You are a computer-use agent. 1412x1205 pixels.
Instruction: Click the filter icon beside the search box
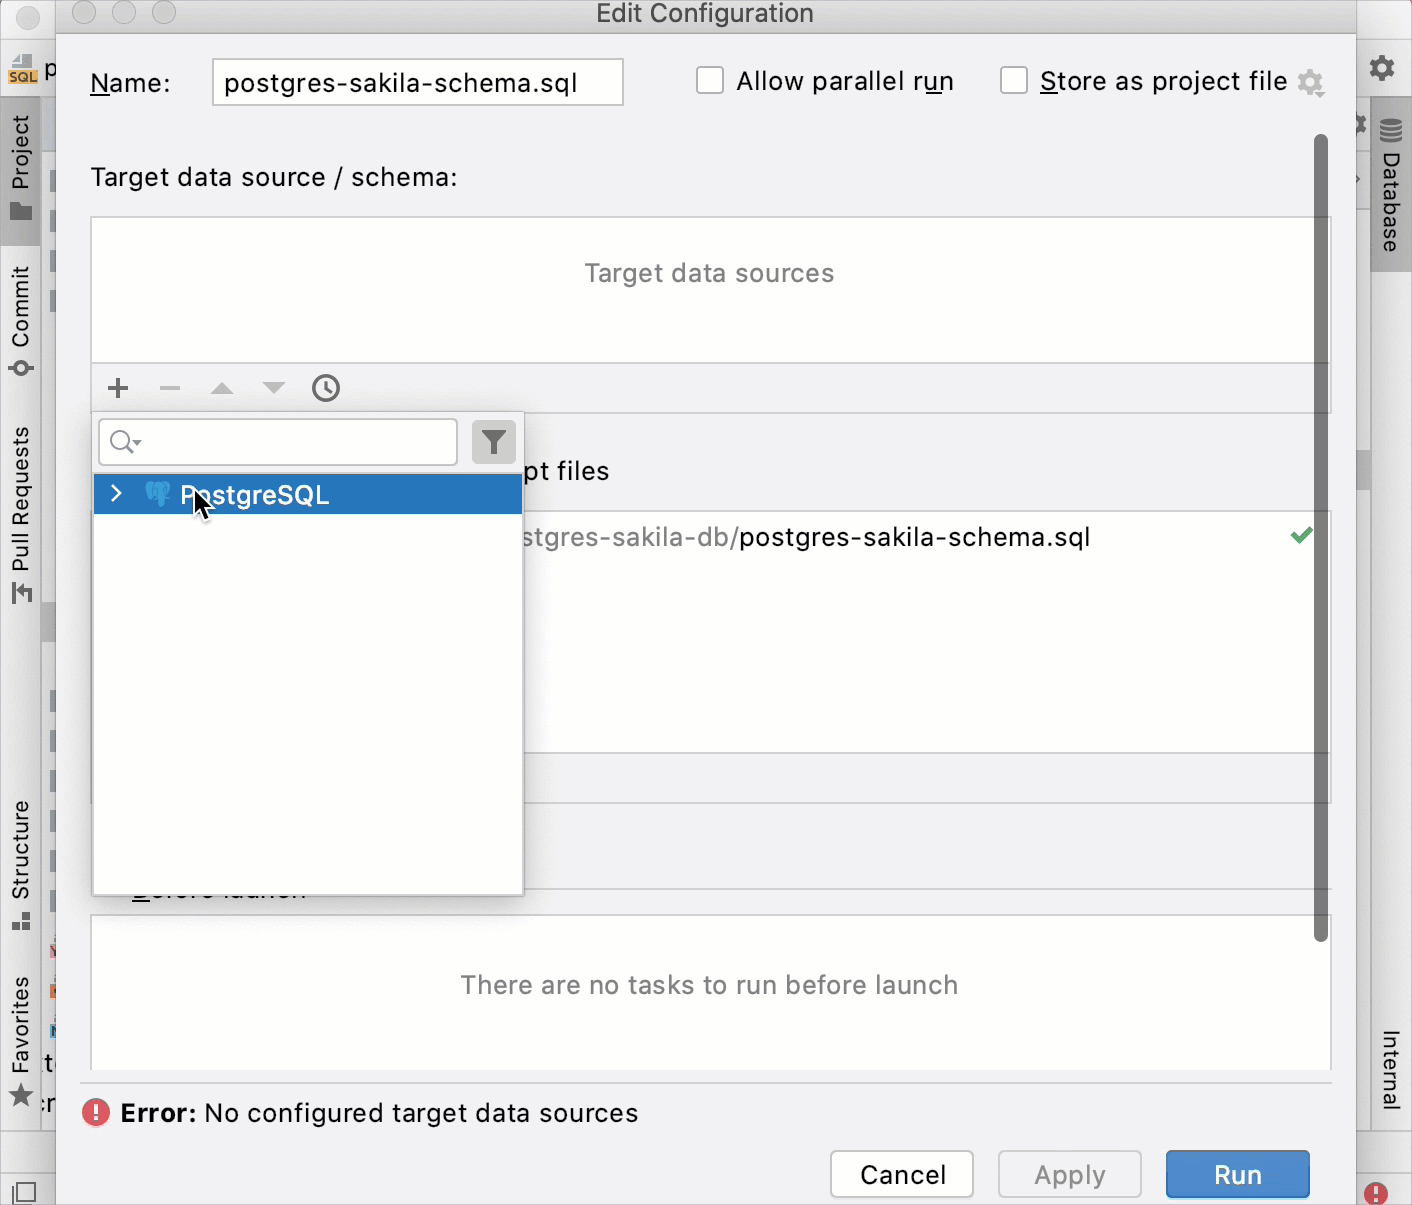pyautogui.click(x=493, y=441)
